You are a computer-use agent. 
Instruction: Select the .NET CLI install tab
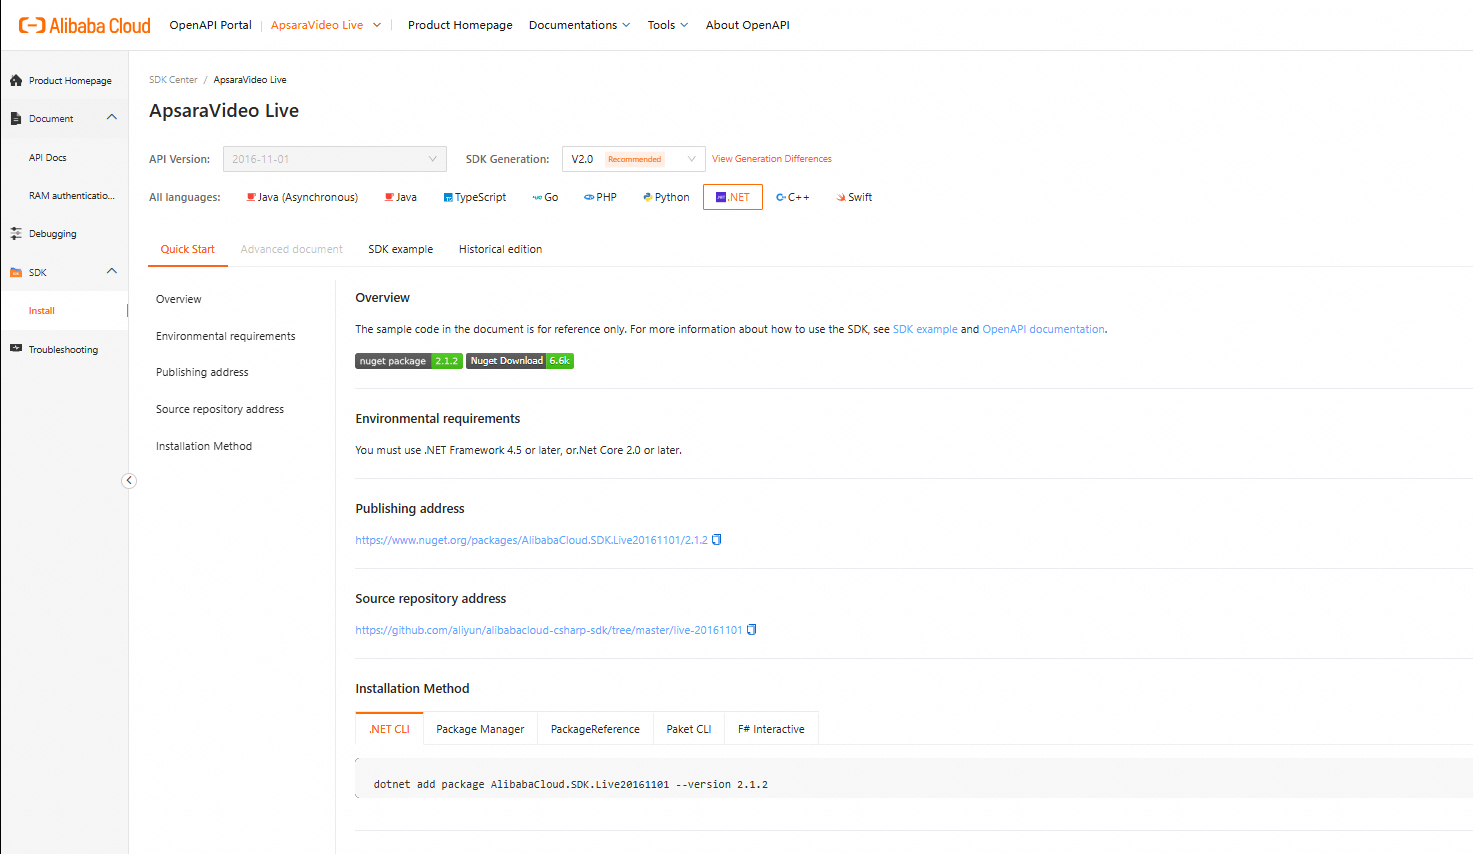tap(390, 729)
